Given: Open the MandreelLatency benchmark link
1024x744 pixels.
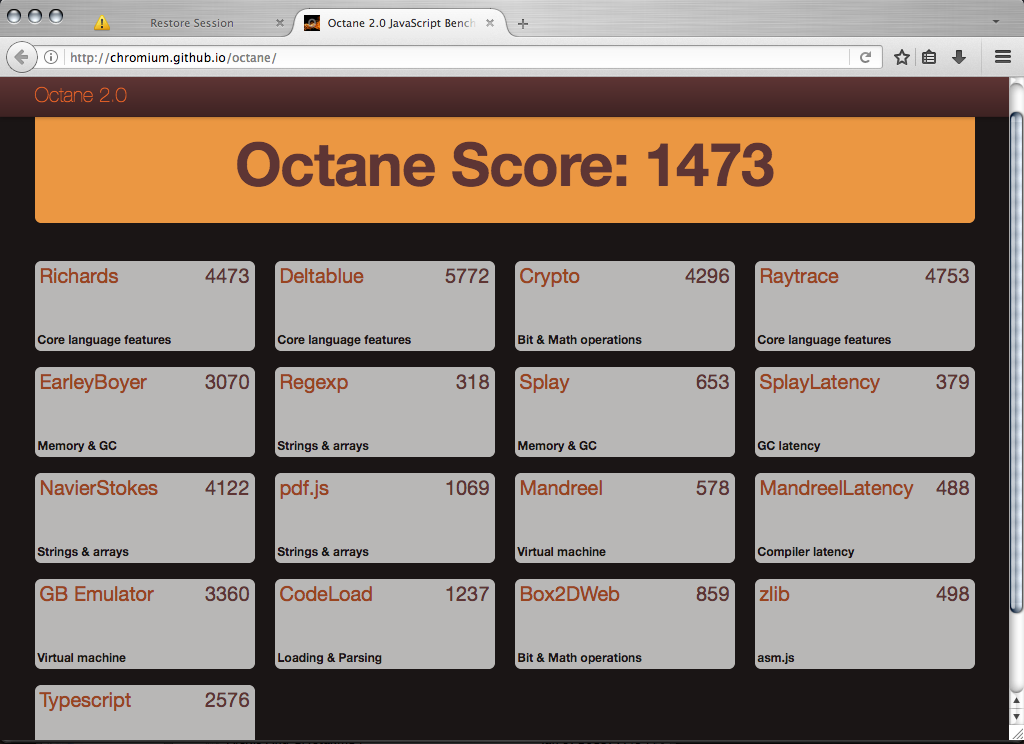Looking at the screenshot, I should (836, 488).
